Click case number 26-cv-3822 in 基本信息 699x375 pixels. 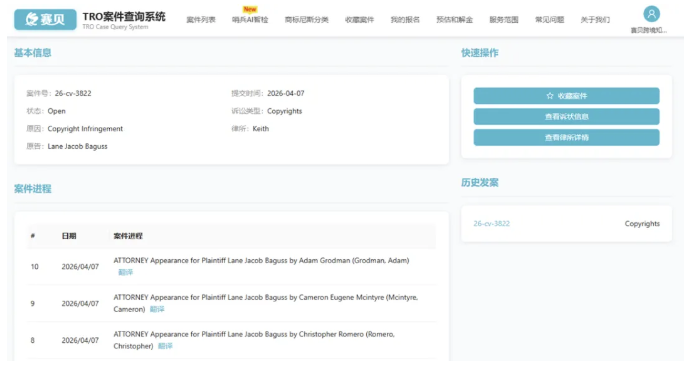pyautogui.click(x=73, y=93)
